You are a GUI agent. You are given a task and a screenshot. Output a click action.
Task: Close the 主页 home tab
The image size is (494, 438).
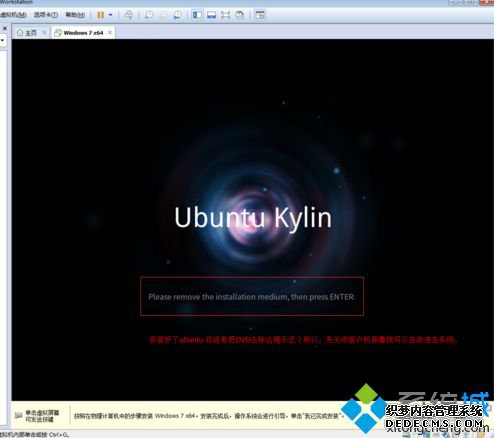44,33
